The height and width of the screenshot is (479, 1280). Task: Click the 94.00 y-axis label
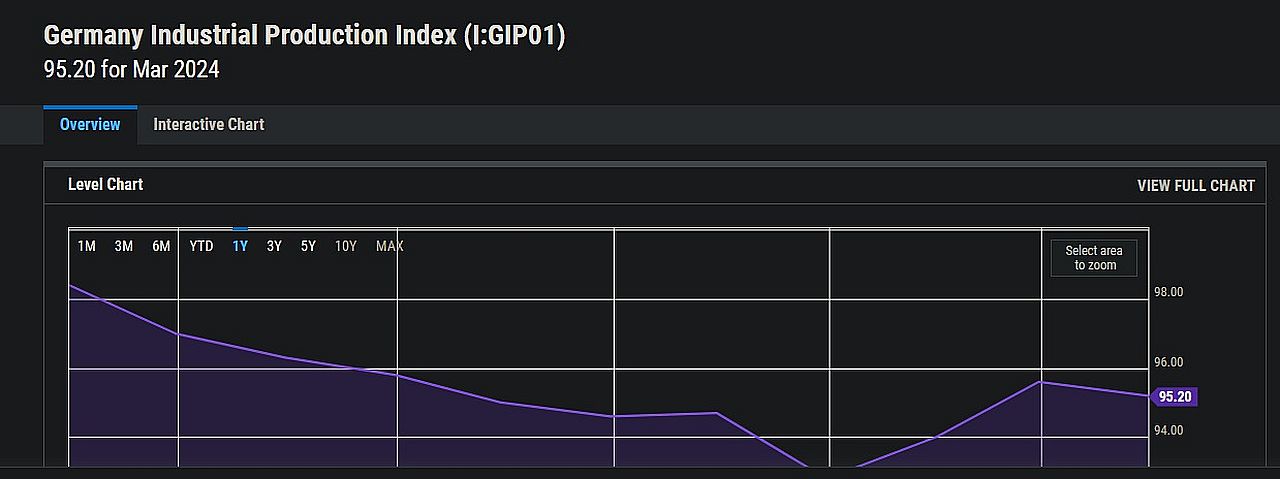(1169, 431)
